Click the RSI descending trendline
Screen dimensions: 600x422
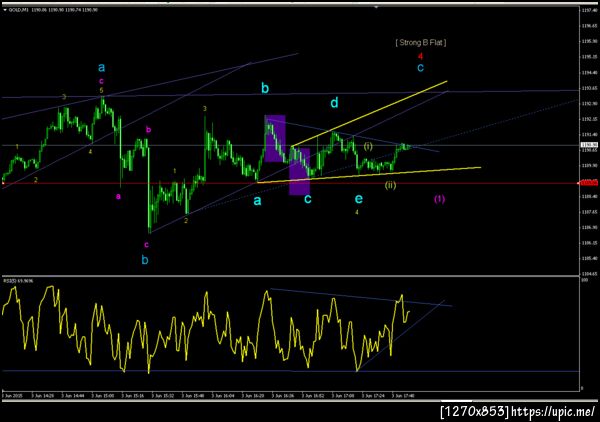[x=361, y=297]
